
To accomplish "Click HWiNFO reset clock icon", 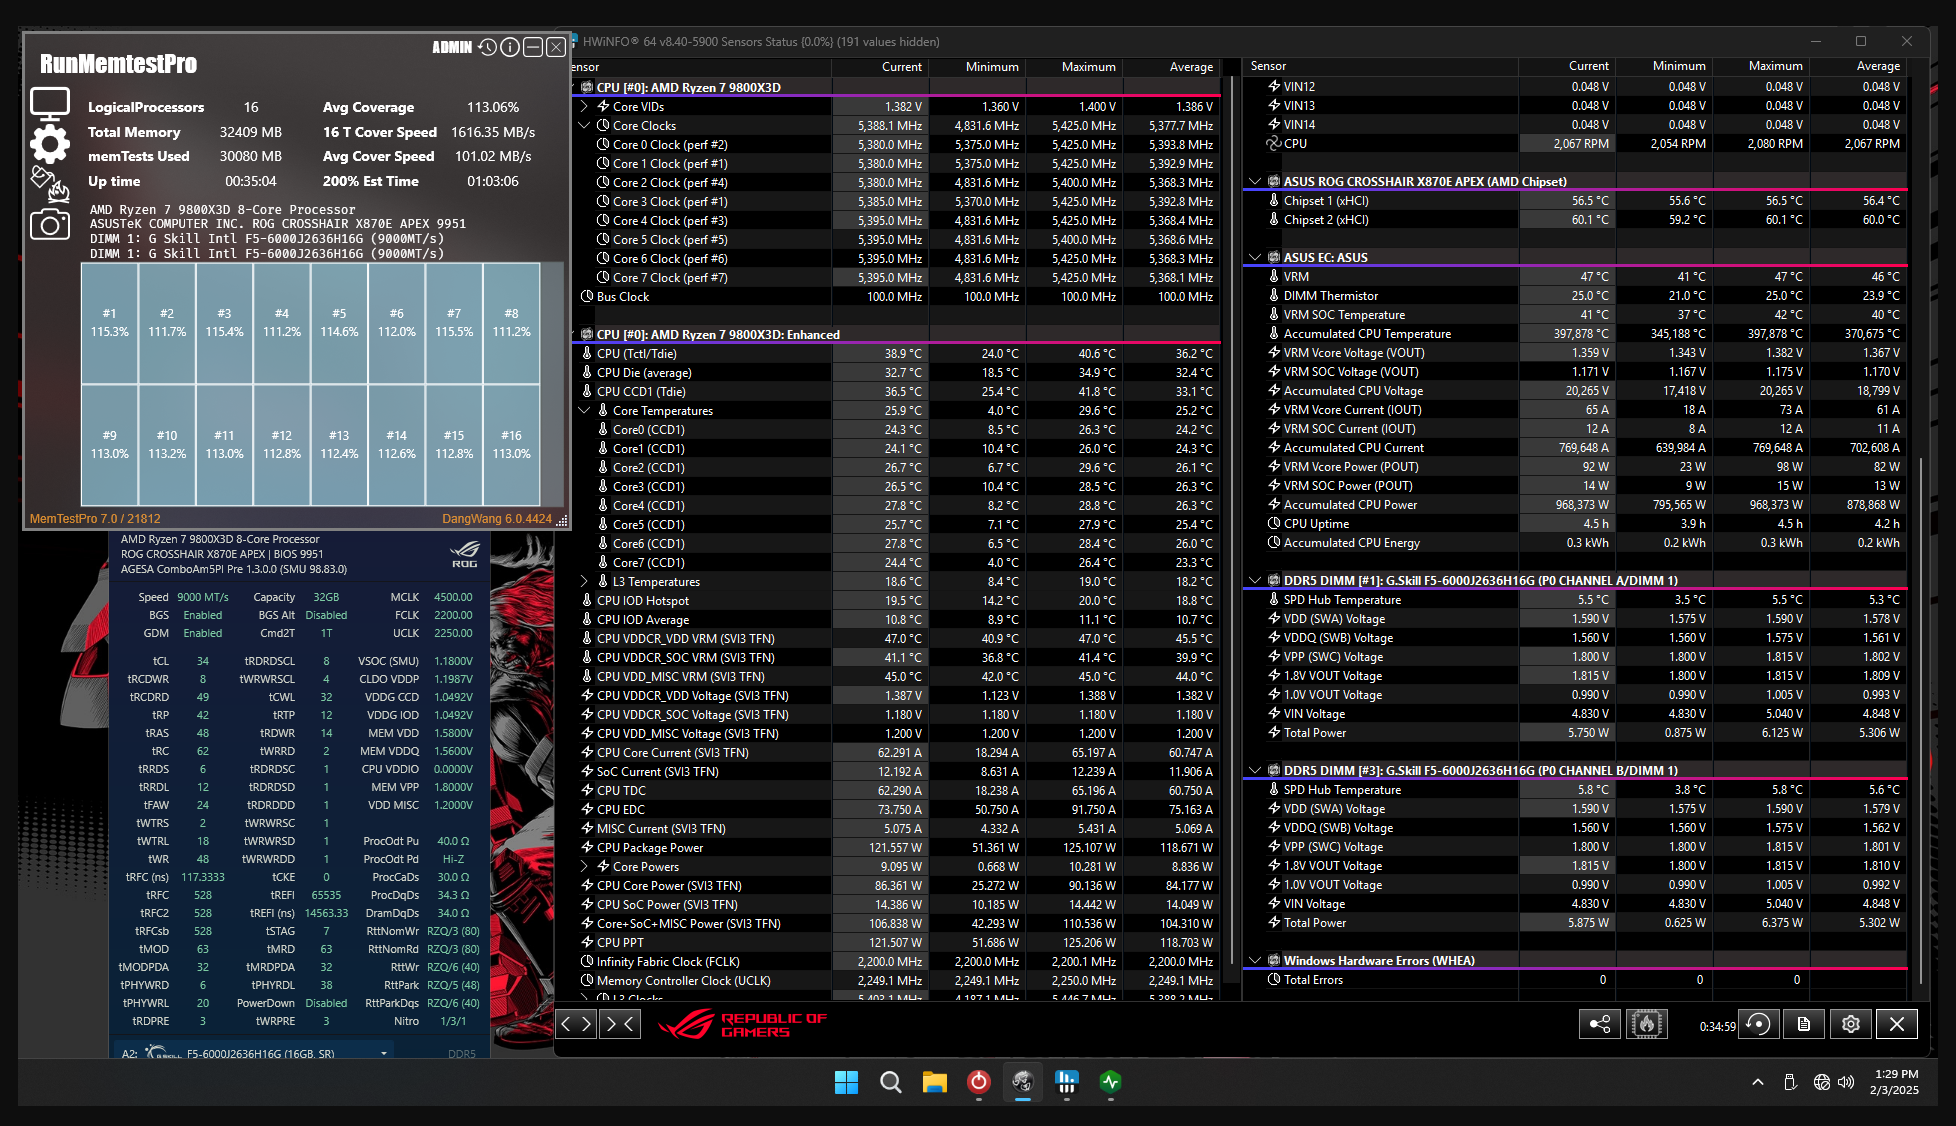I will [x=1757, y=1024].
